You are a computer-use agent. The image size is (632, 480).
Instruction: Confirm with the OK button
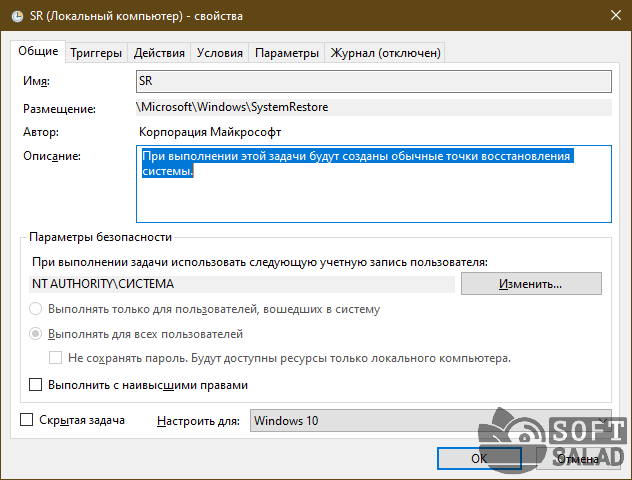pos(479,459)
